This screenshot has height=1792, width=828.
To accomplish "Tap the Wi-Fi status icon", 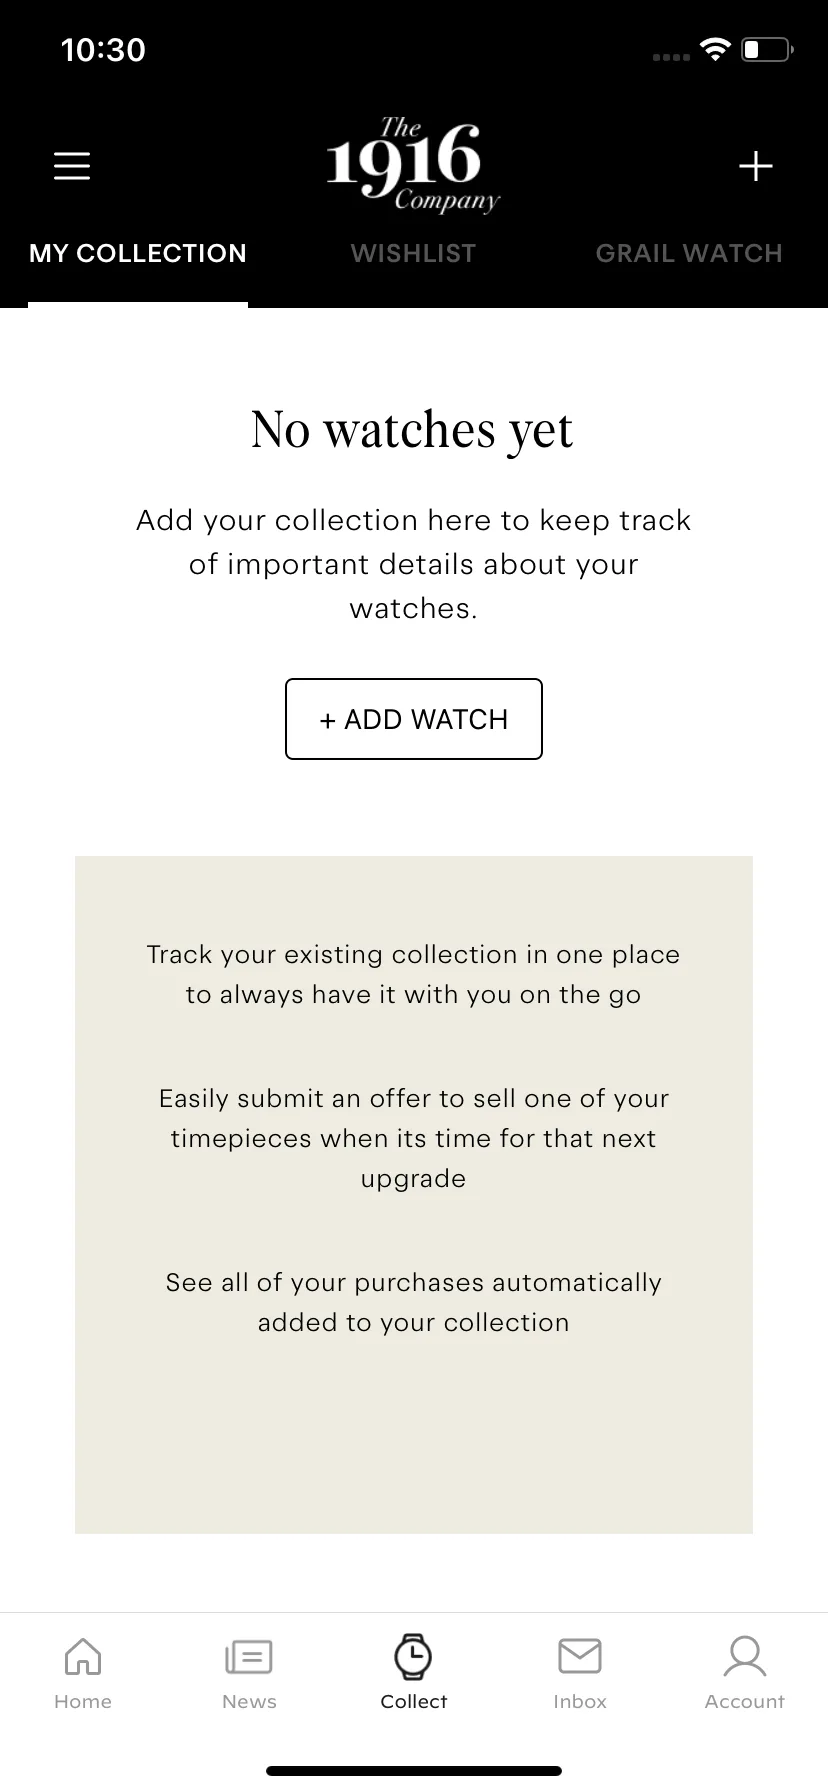I will pyautogui.click(x=715, y=49).
